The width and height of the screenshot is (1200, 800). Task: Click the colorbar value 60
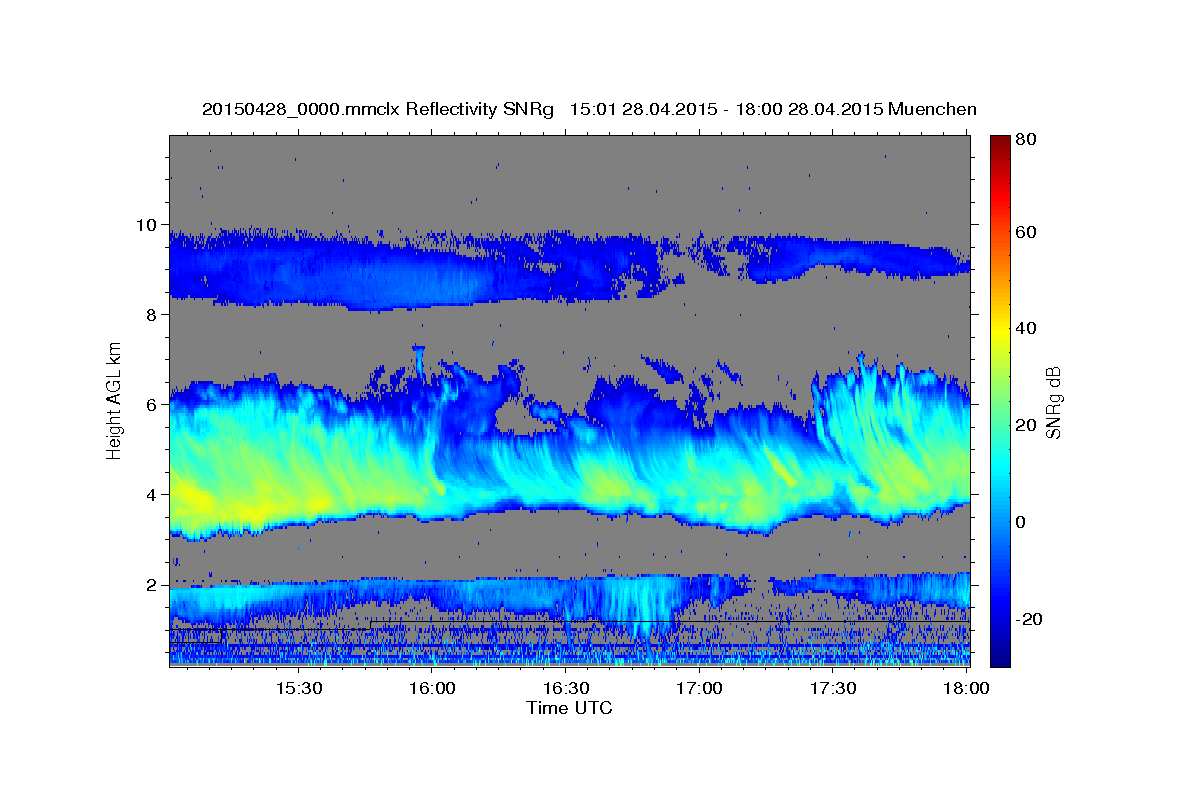(1025, 232)
